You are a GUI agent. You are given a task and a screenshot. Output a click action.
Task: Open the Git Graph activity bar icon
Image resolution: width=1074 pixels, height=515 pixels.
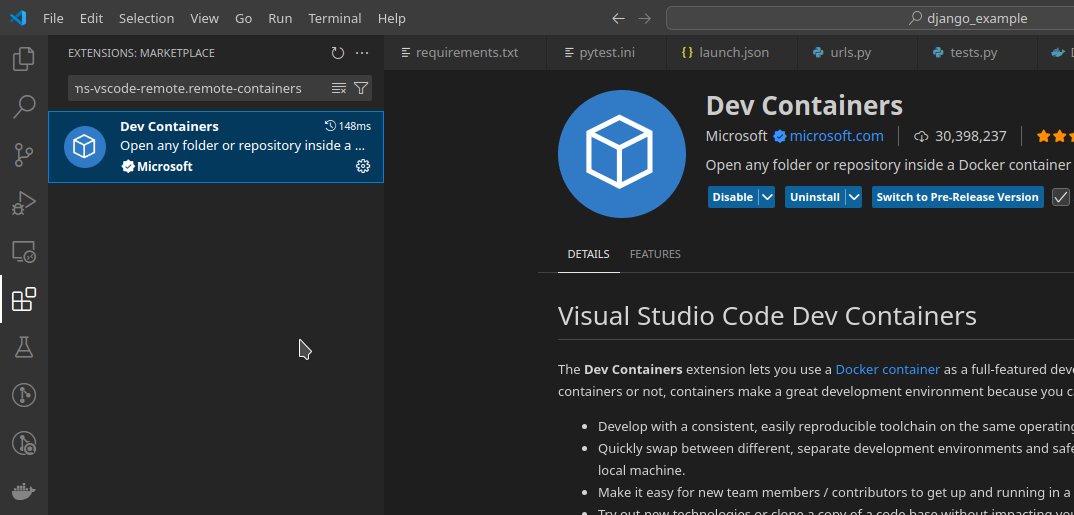[24, 395]
